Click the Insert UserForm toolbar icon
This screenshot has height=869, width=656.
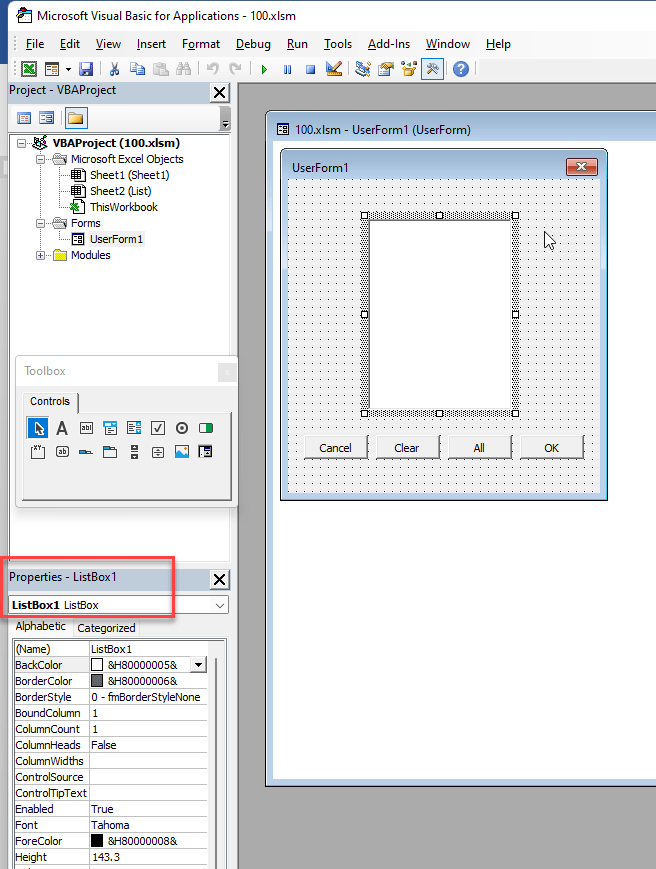tap(52, 69)
